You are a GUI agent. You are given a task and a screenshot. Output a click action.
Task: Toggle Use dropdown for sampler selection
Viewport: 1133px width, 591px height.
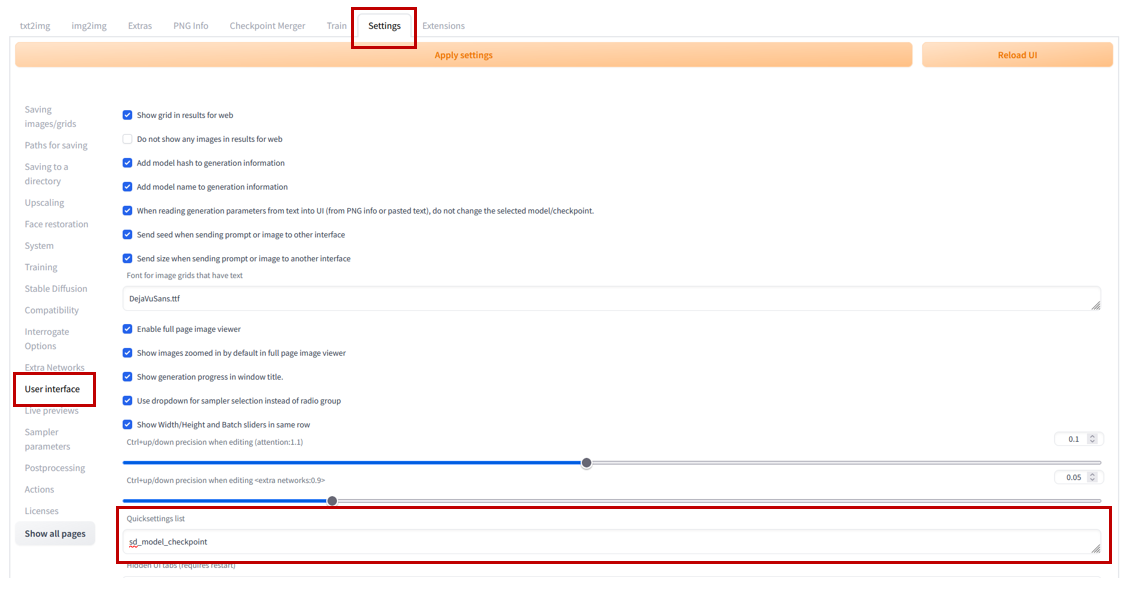click(128, 401)
